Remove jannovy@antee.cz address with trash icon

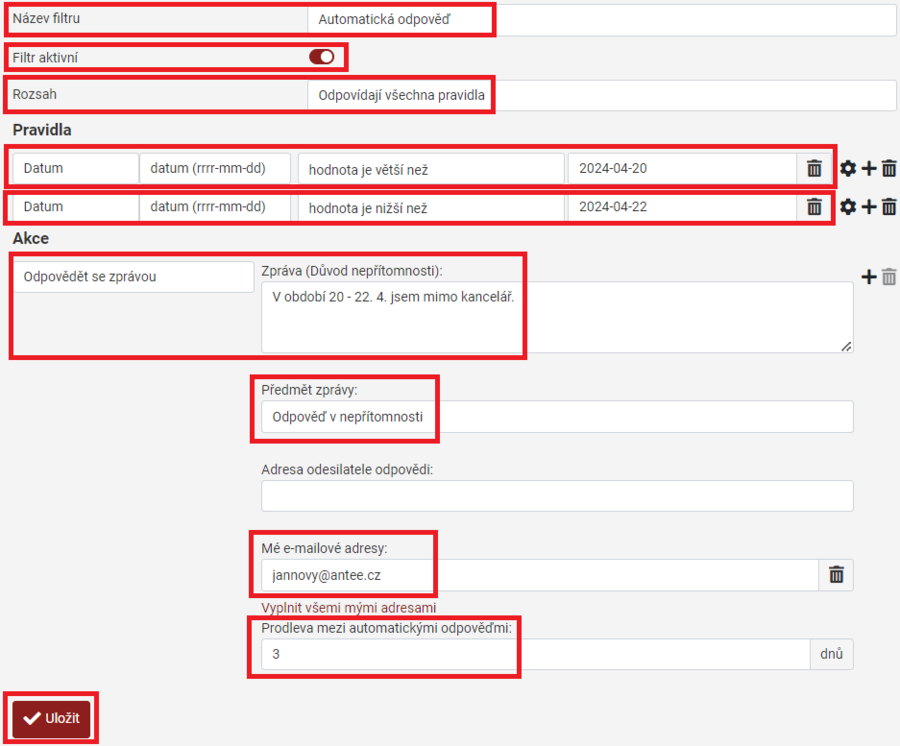point(837,575)
